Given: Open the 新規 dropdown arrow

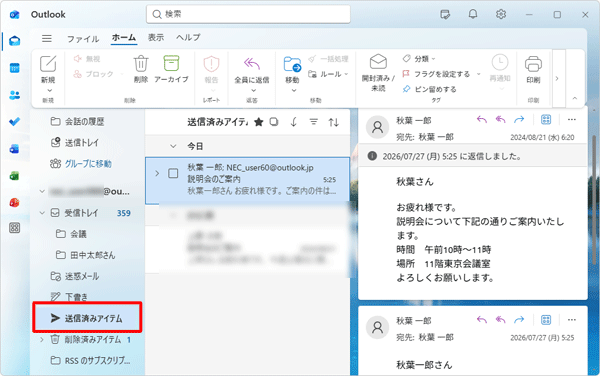Looking at the screenshot, I should click(49, 91).
